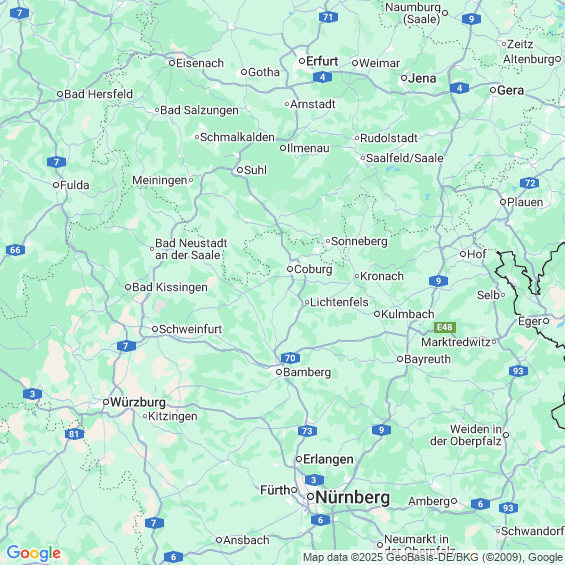565x565 pixels.
Task: Select the Fulda town marker
Action: point(56,185)
